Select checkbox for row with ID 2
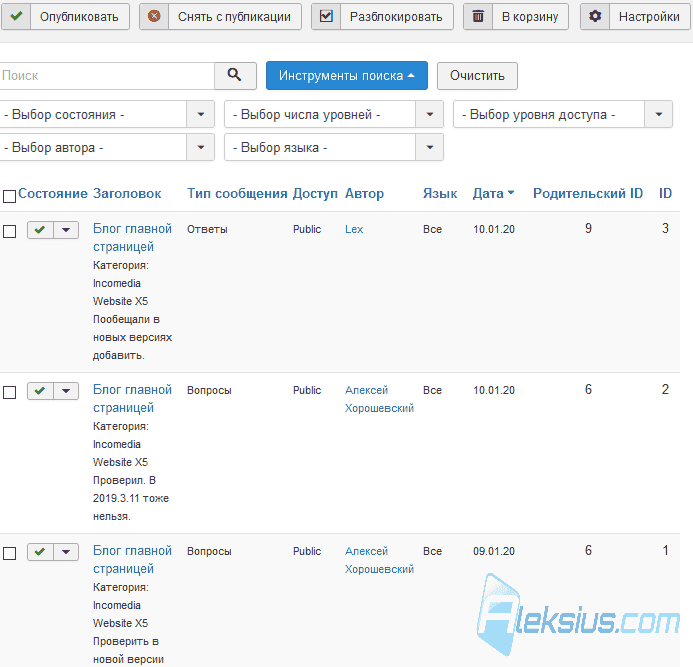This screenshot has width=693, height=667. pyautogui.click(x=9, y=392)
